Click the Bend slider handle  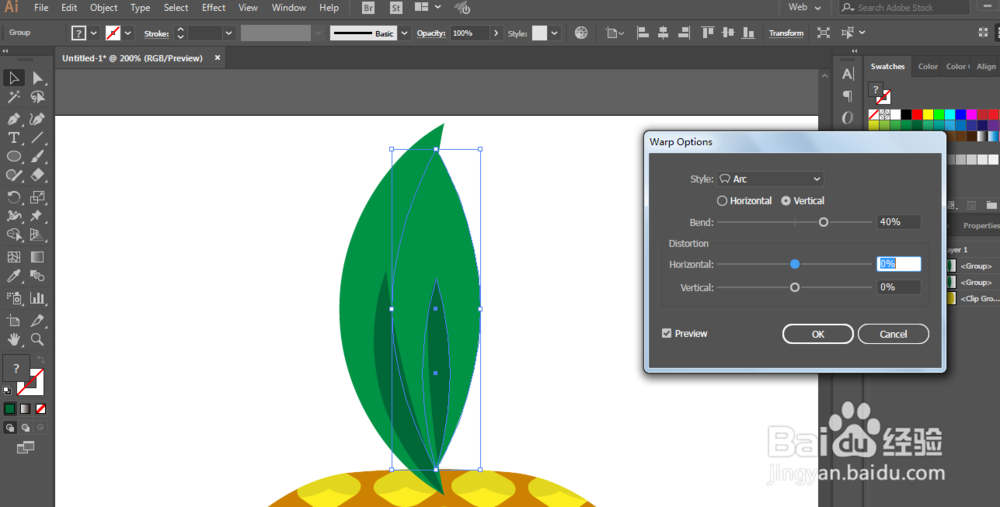(823, 222)
